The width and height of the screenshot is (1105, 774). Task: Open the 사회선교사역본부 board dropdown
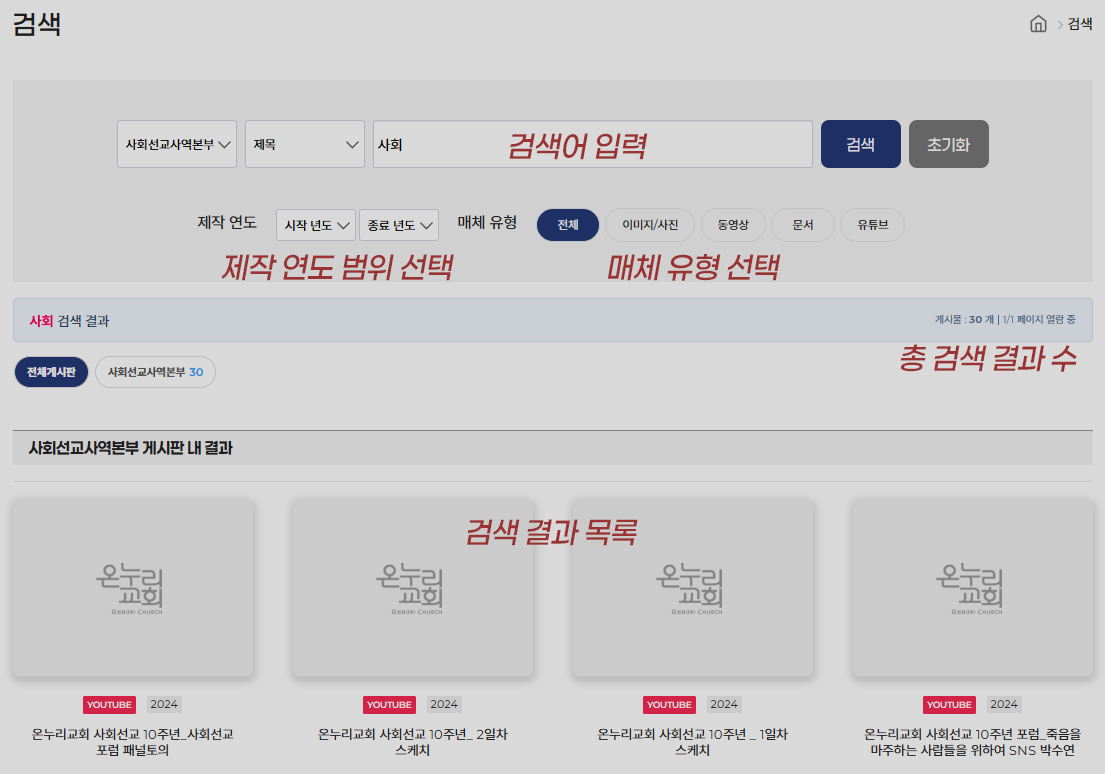[x=177, y=144]
